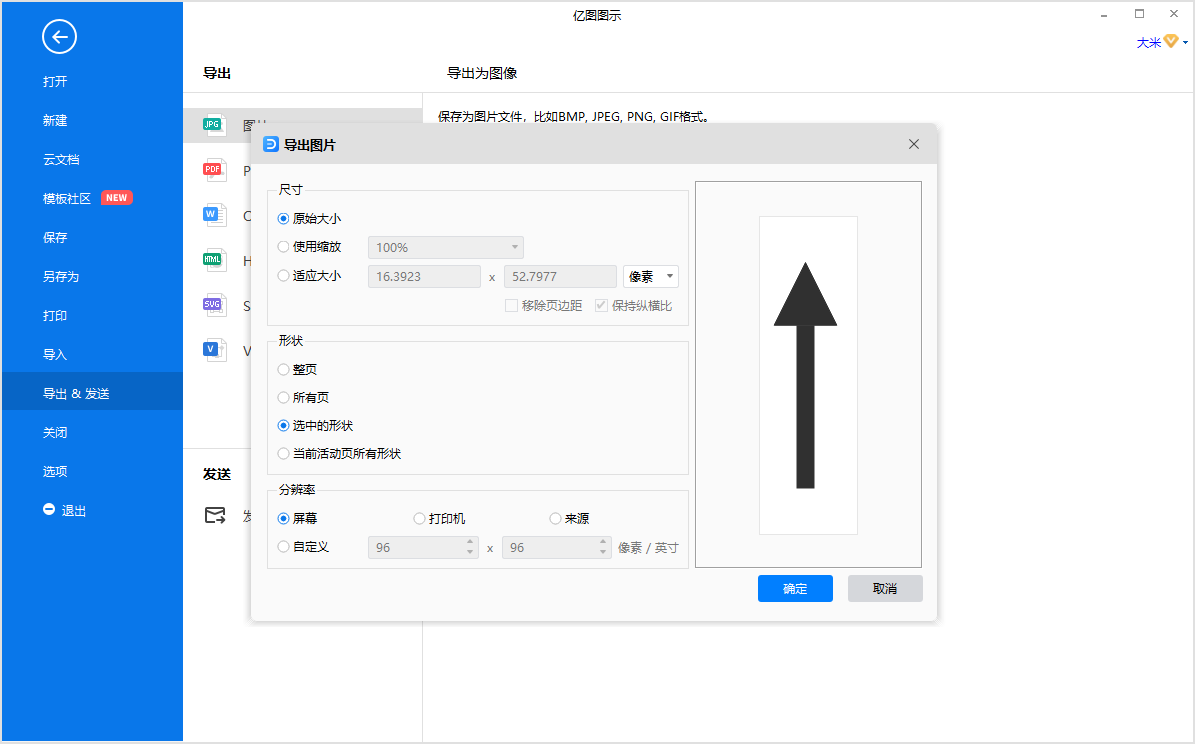This screenshot has width=1195, height=744.
Task: Open the 打开 menu item
Action: click(x=55, y=82)
